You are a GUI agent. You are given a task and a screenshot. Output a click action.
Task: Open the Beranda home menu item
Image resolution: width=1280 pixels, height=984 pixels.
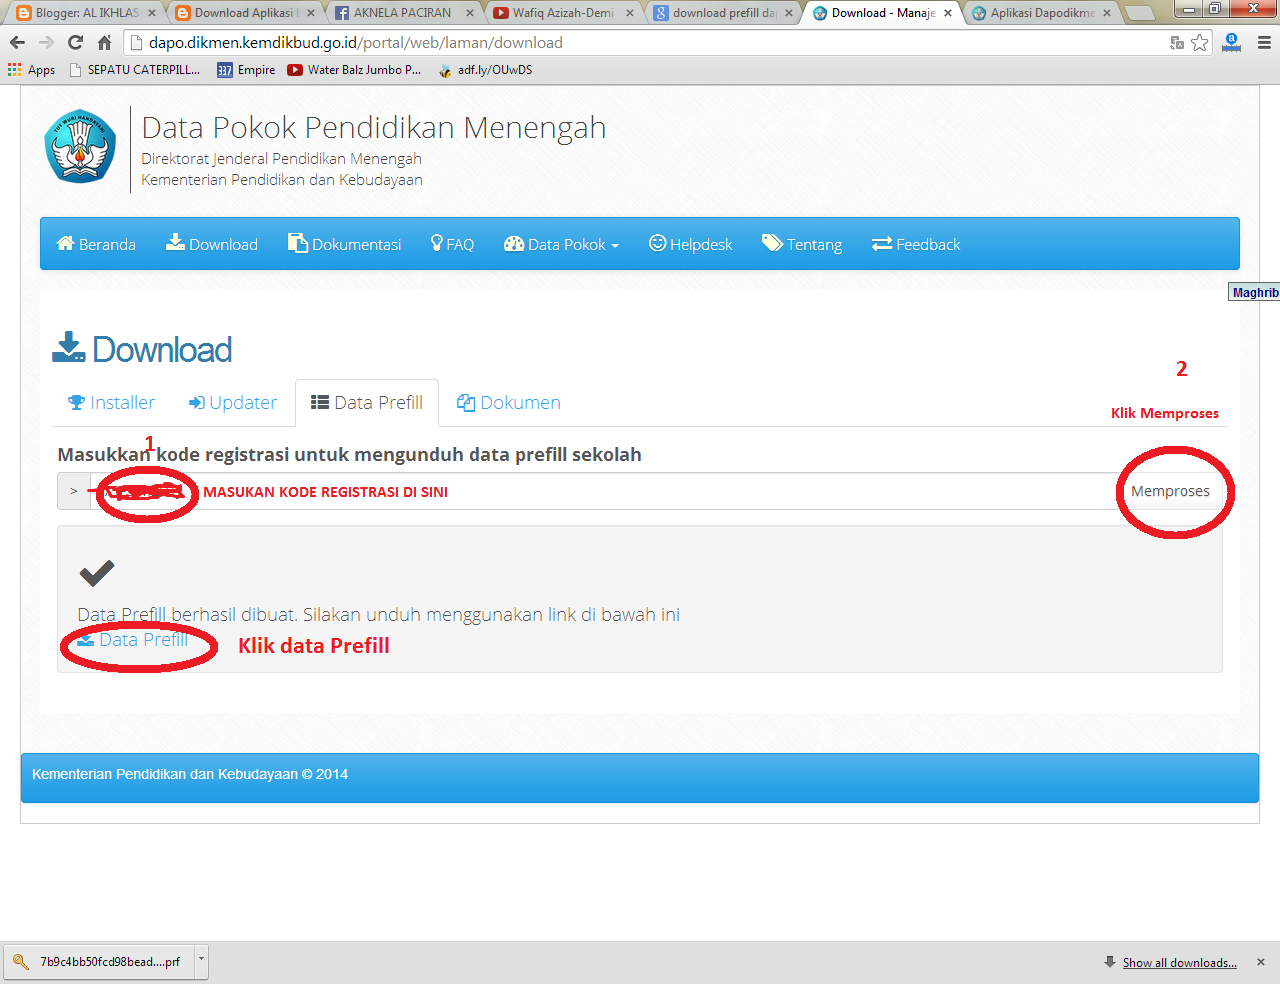coord(96,244)
